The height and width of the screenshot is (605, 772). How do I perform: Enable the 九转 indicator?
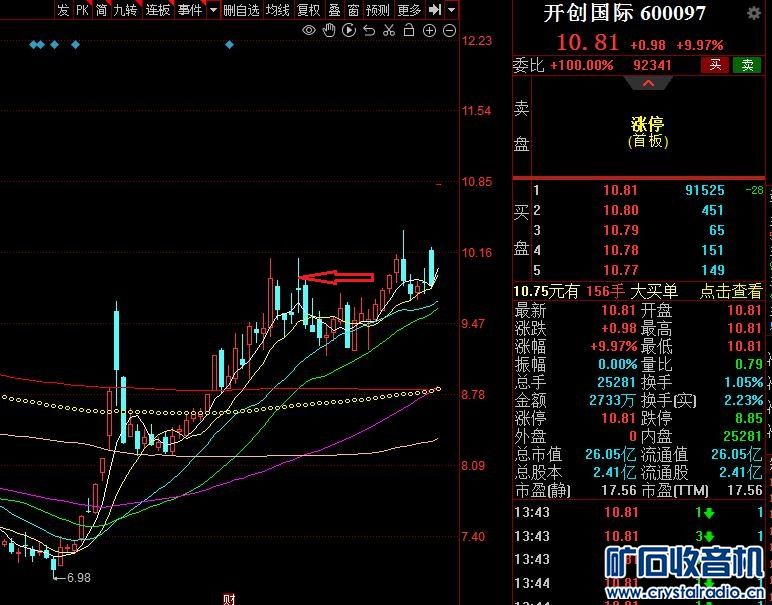coord(125,9)
